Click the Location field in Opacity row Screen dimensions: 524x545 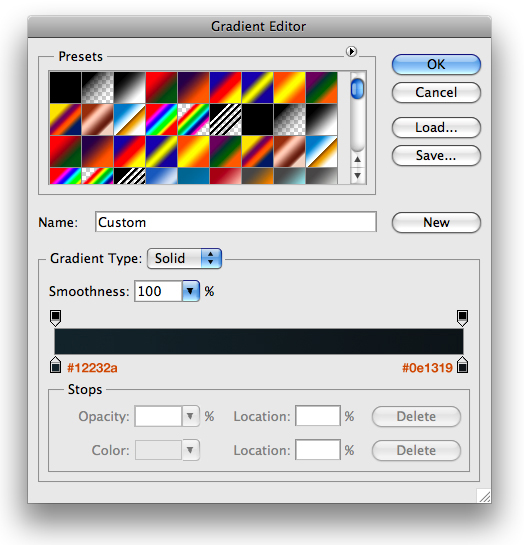coord(318,416)
